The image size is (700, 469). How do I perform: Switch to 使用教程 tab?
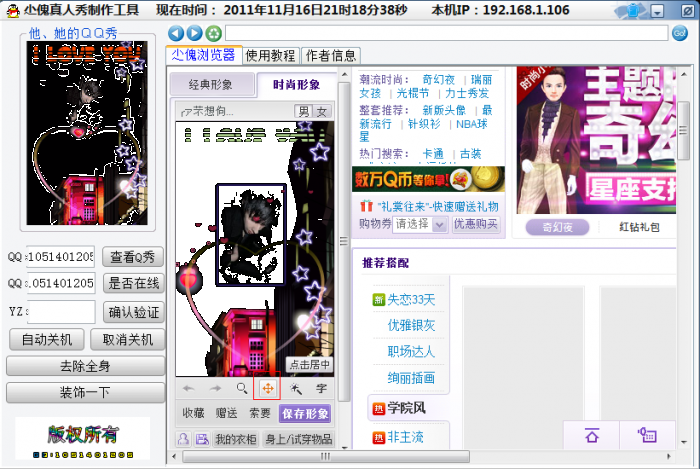click(270, 55)
